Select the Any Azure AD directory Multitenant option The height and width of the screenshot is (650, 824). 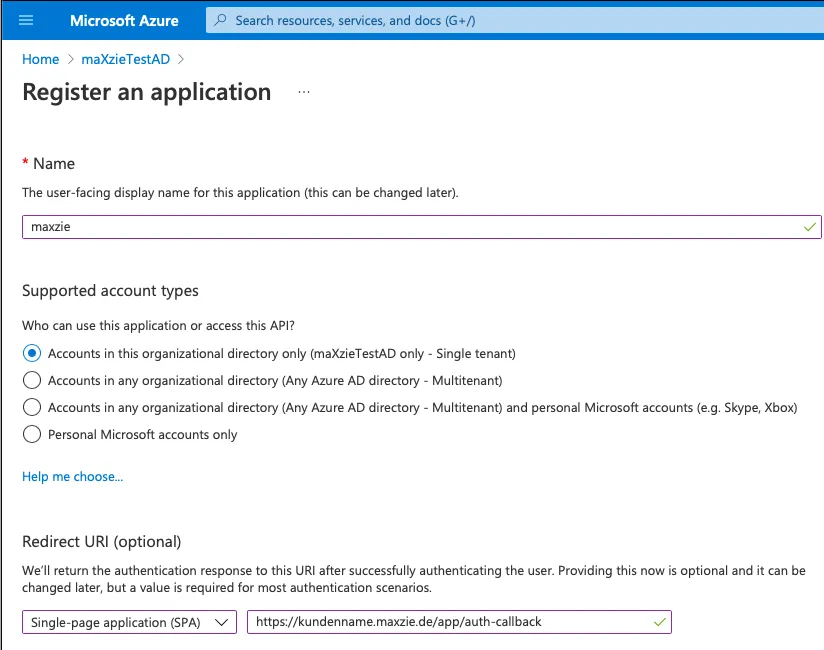30,380
